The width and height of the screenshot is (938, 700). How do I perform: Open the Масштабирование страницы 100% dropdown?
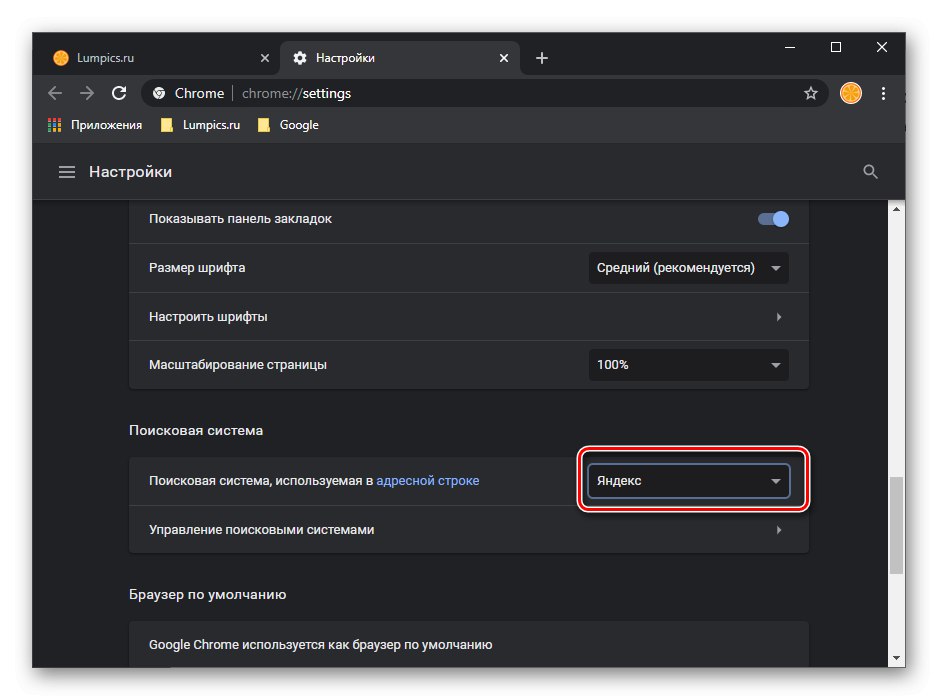(x=689, y=365)
